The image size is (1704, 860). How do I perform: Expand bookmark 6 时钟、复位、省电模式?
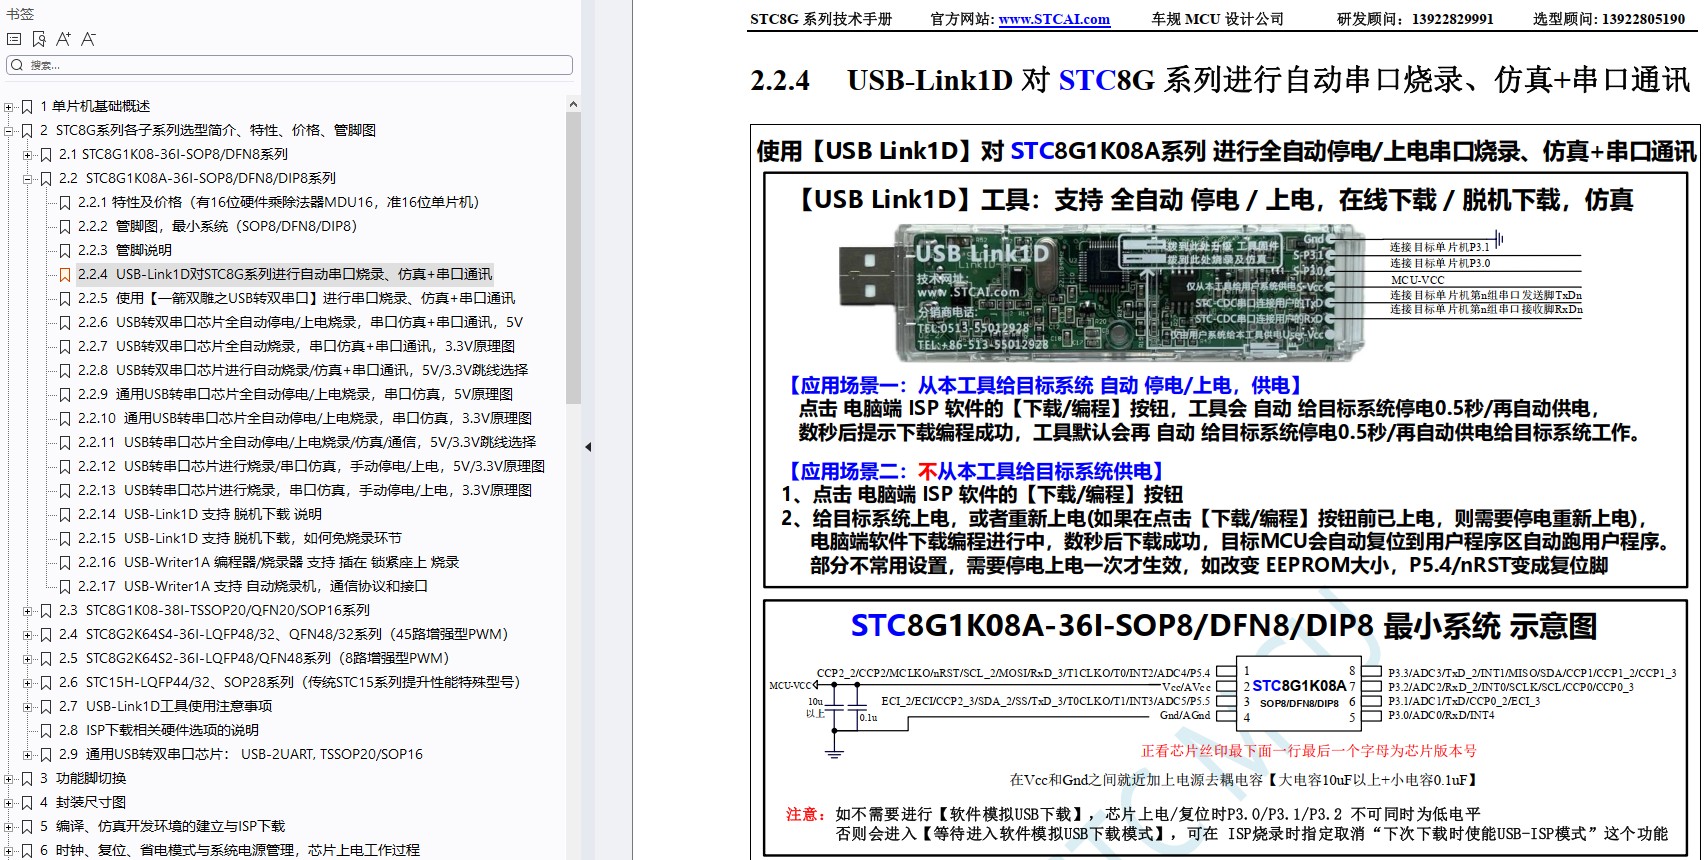coord(9,850)
